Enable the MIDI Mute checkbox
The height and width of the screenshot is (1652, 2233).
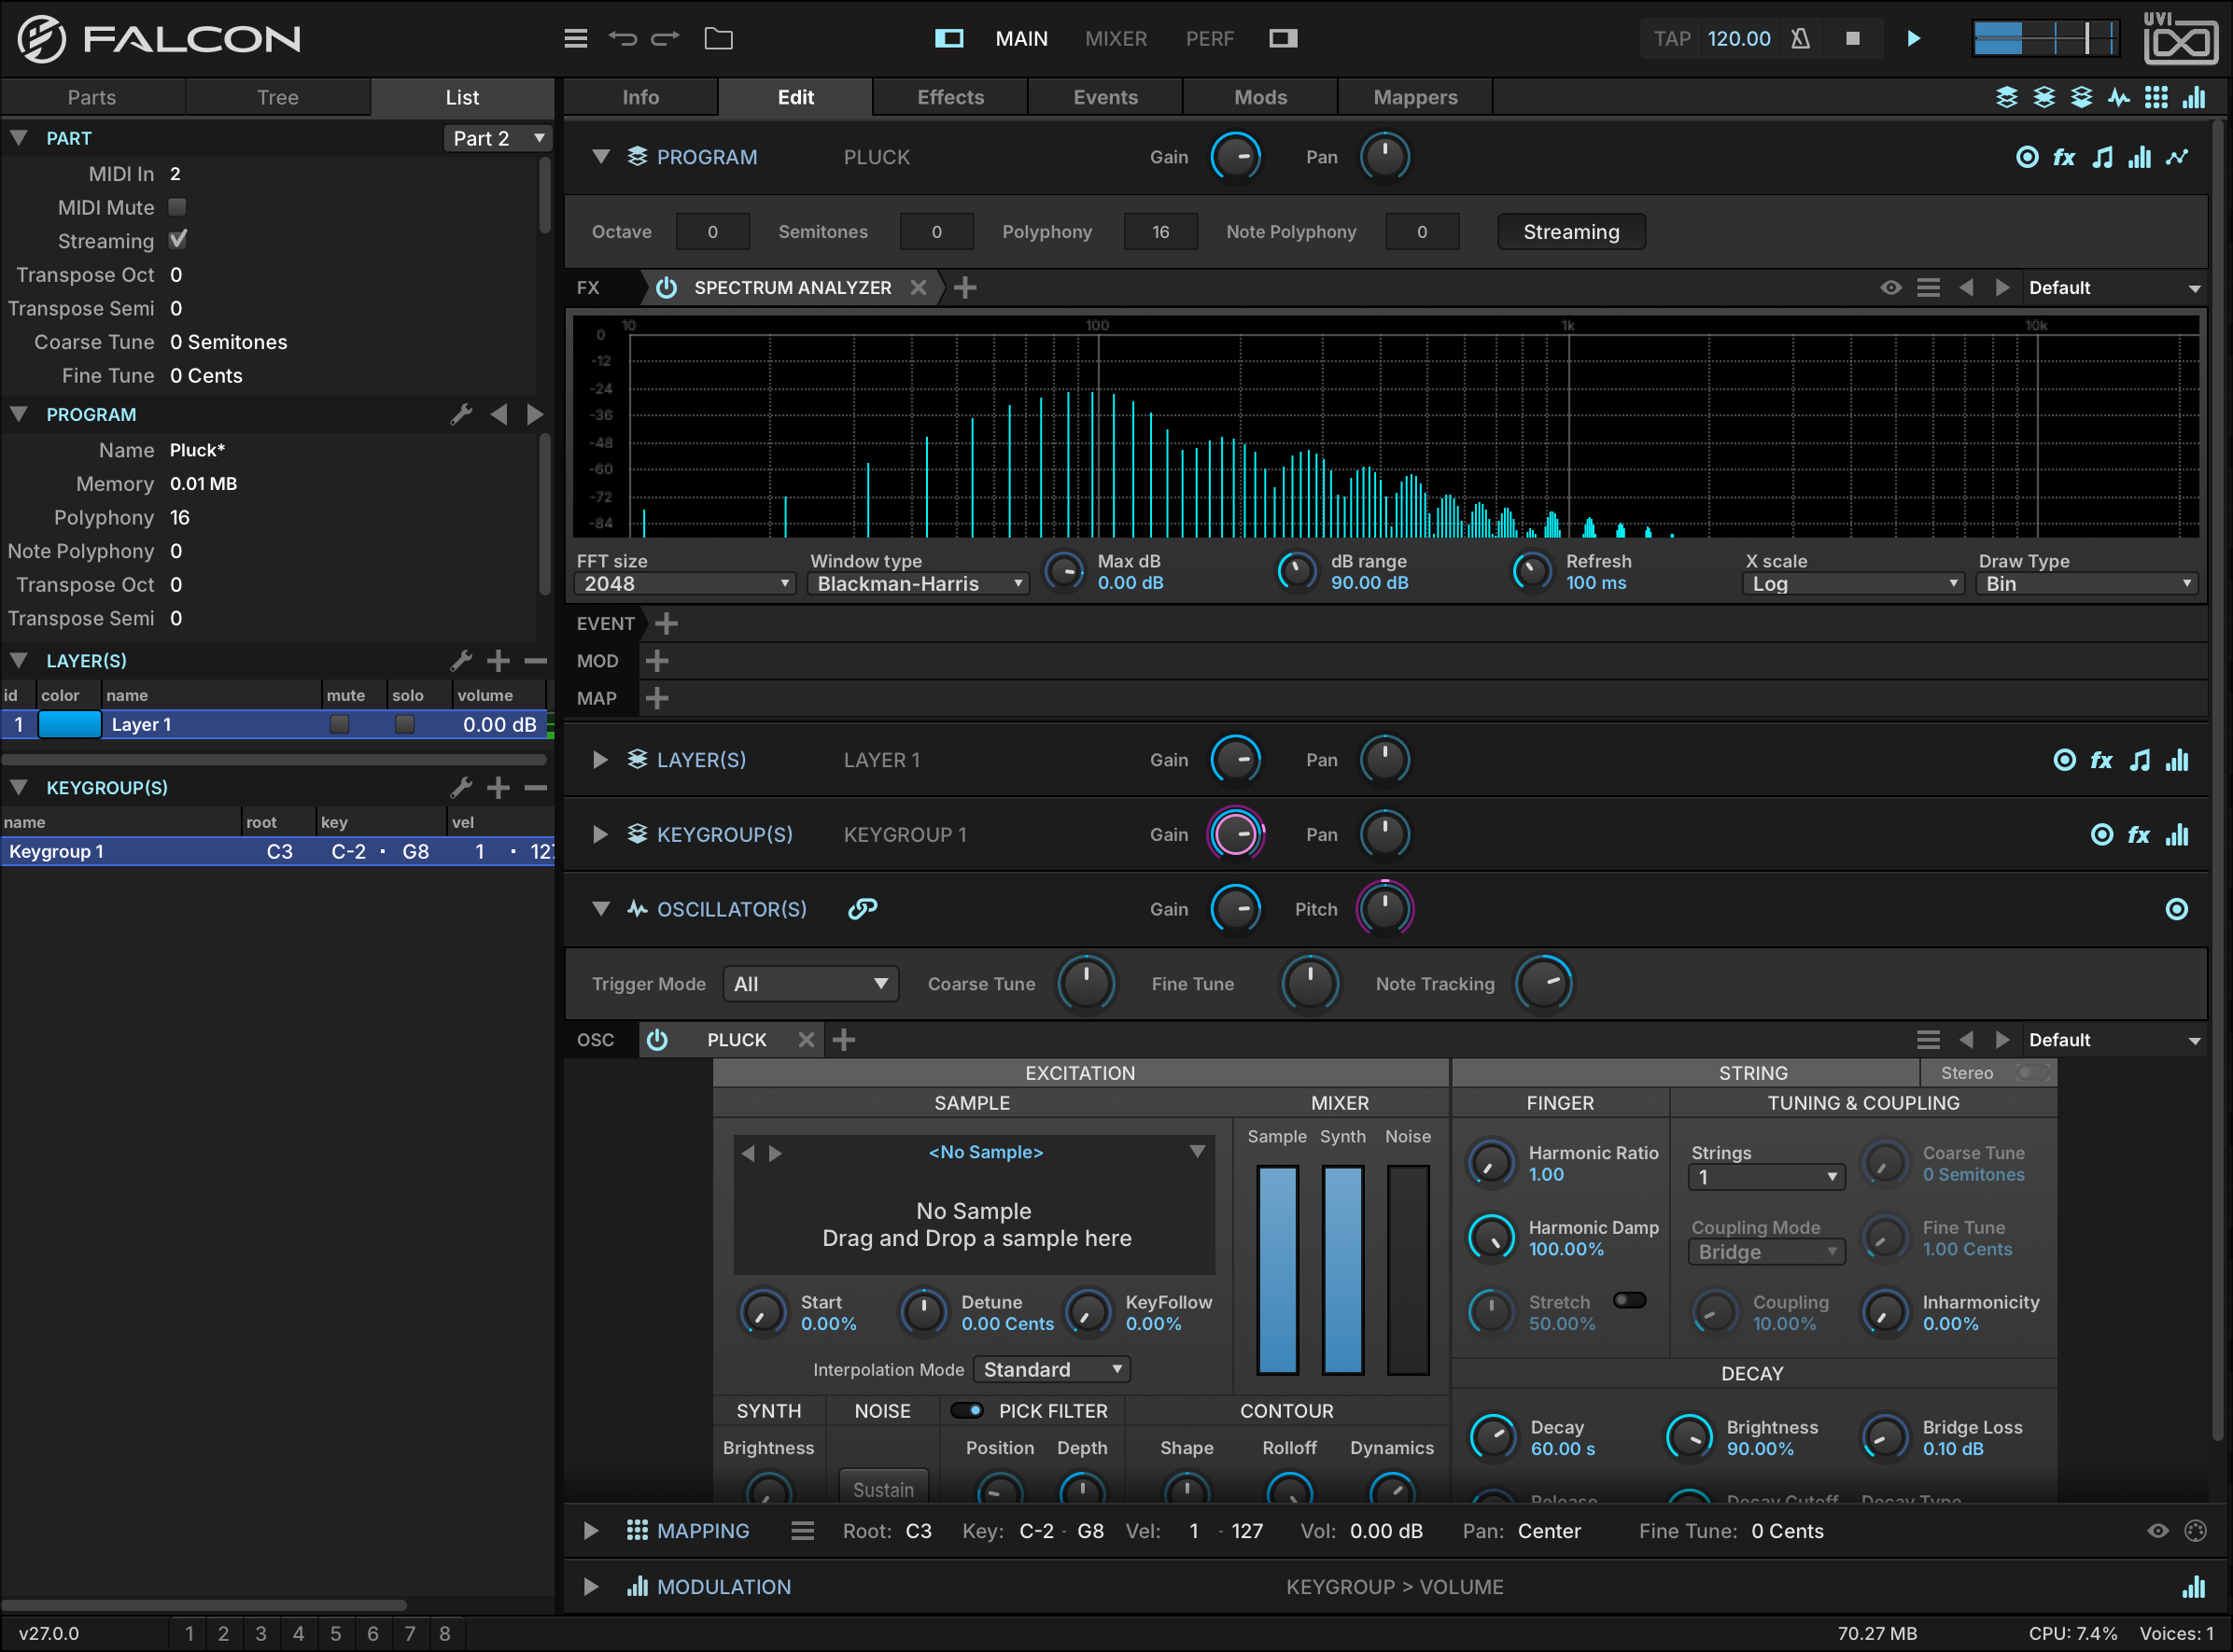[177, 207]
